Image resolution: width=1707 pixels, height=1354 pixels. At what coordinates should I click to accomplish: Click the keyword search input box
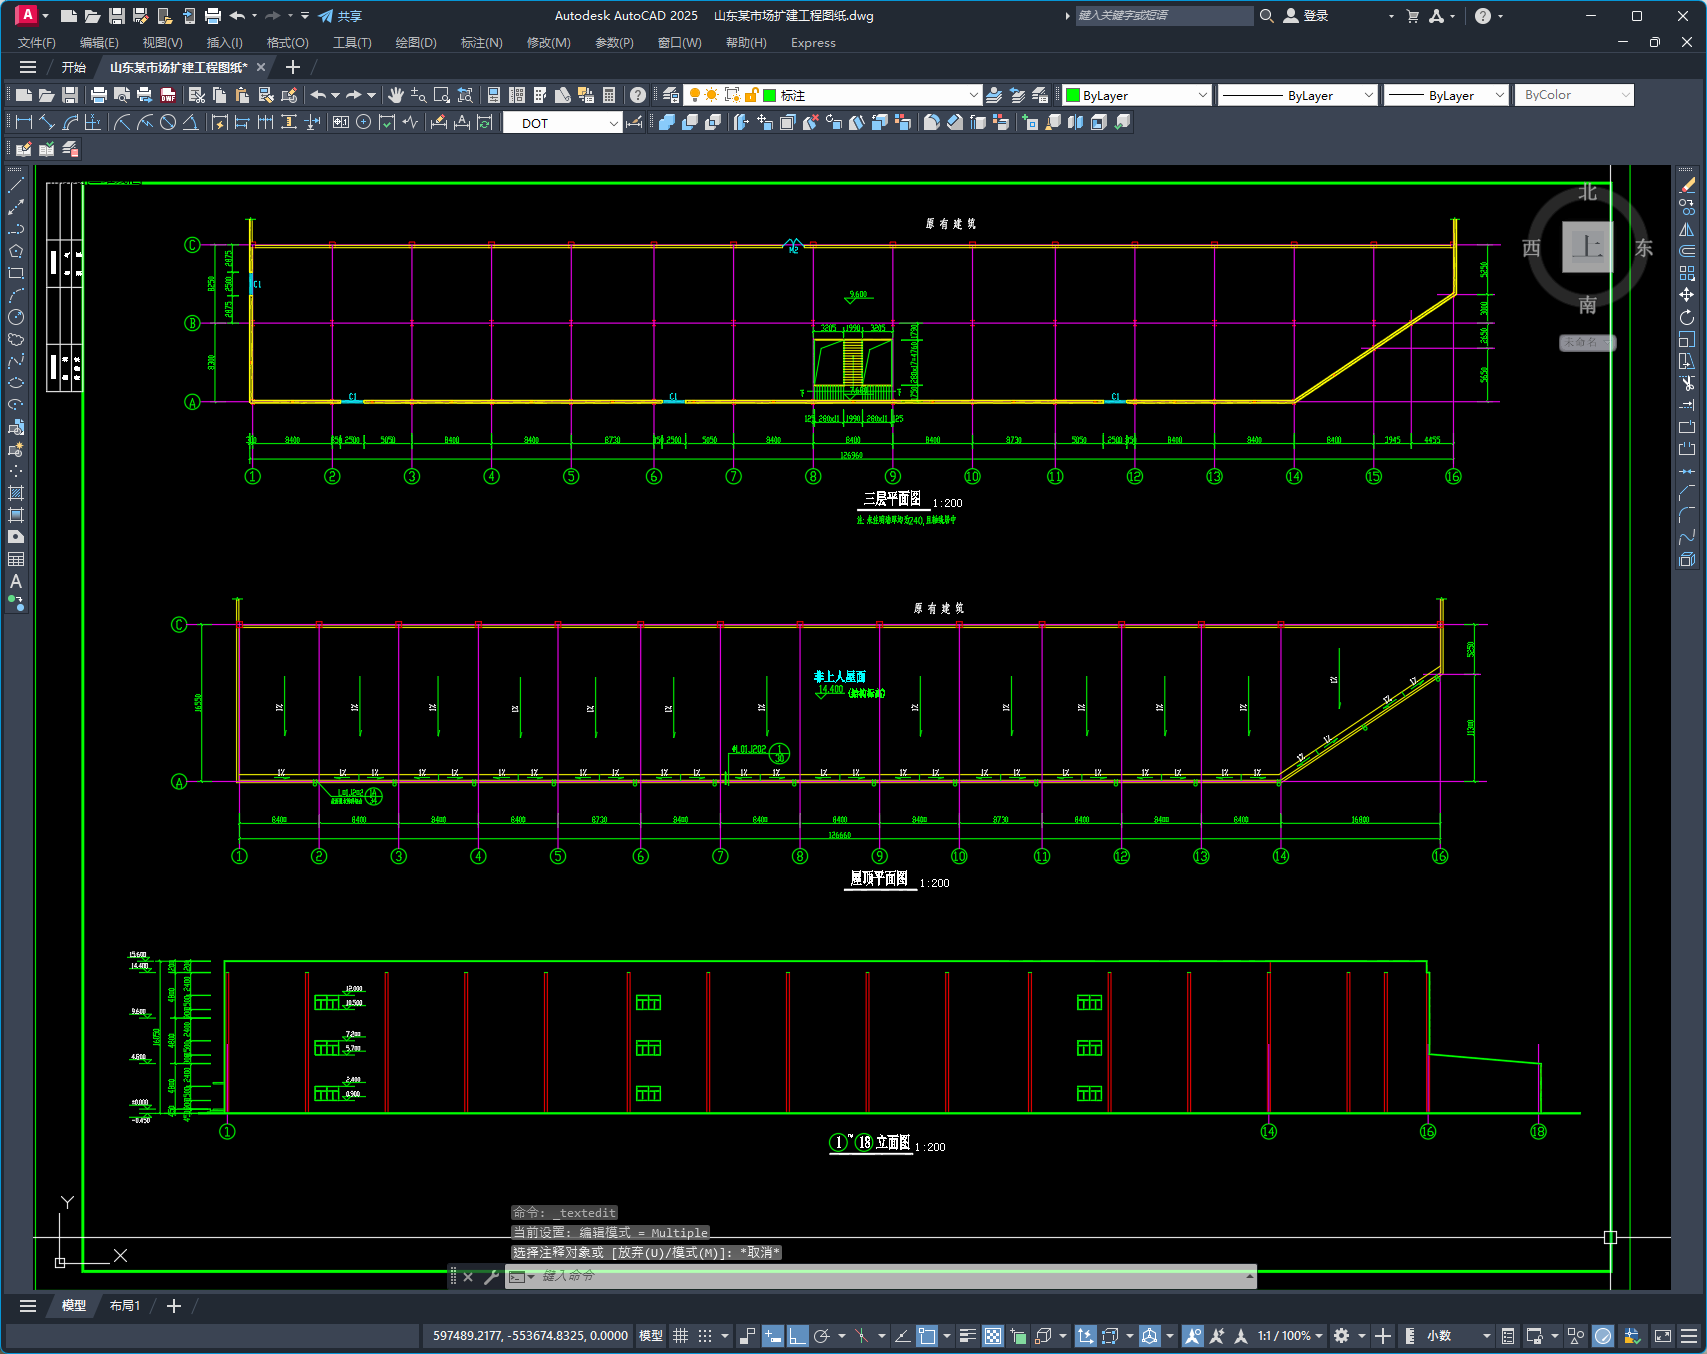coord(1164,16)
